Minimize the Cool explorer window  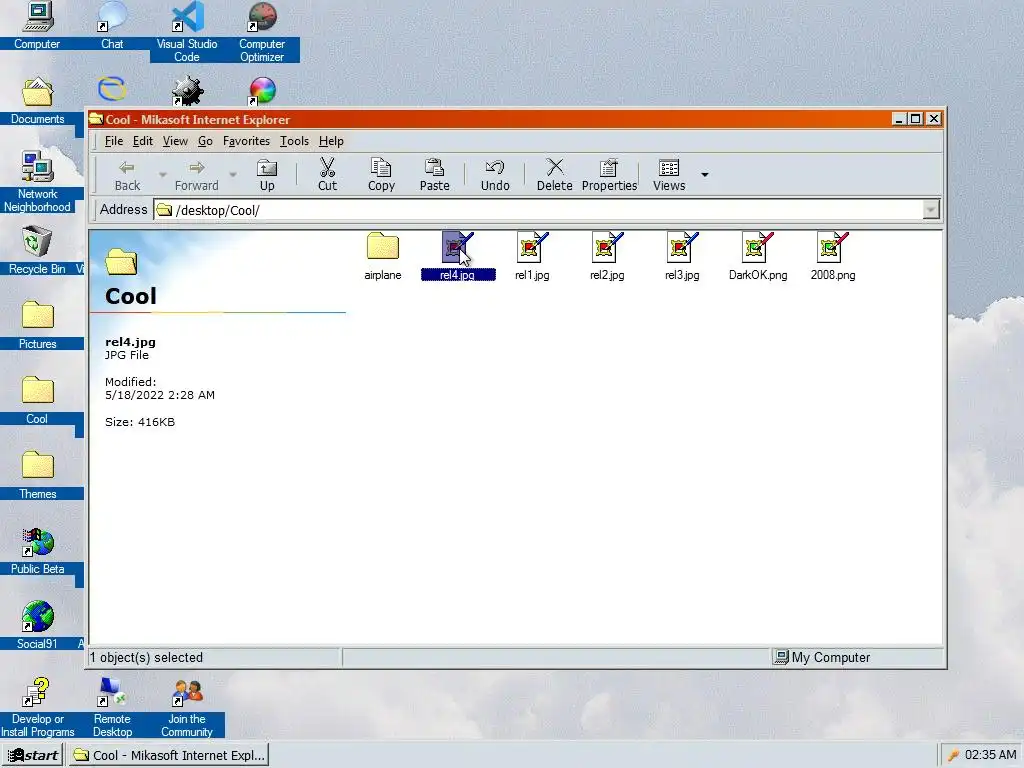[x=899, y=119]
